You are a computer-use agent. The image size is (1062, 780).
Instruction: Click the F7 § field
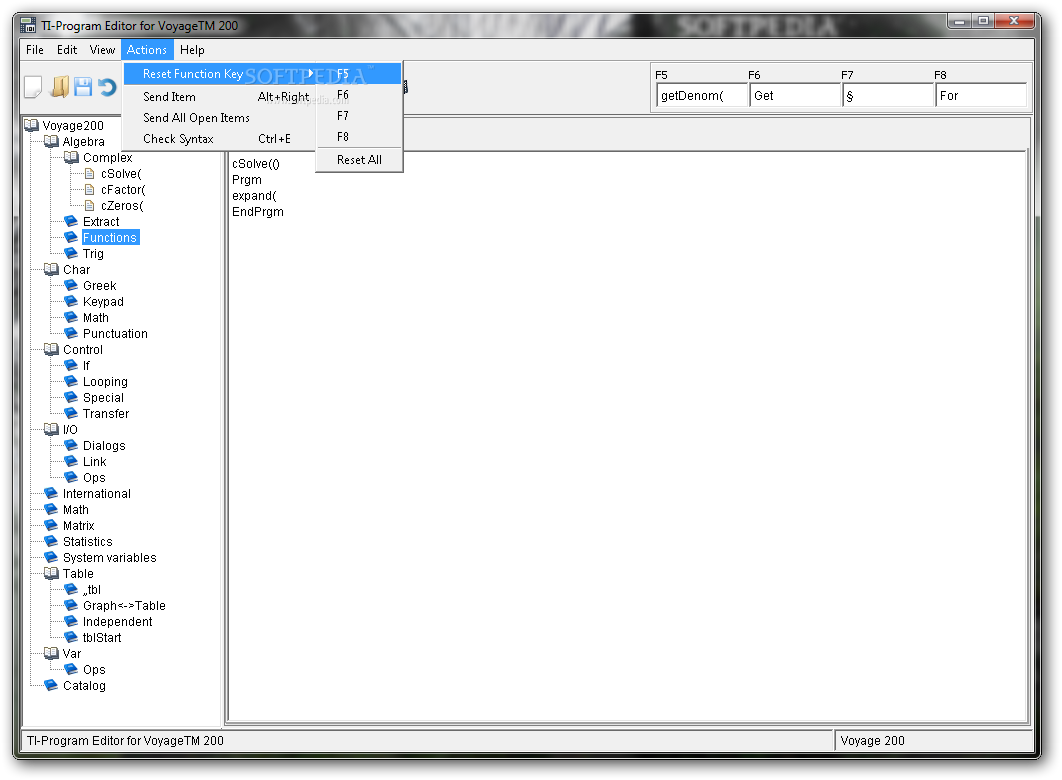[887, 95]
